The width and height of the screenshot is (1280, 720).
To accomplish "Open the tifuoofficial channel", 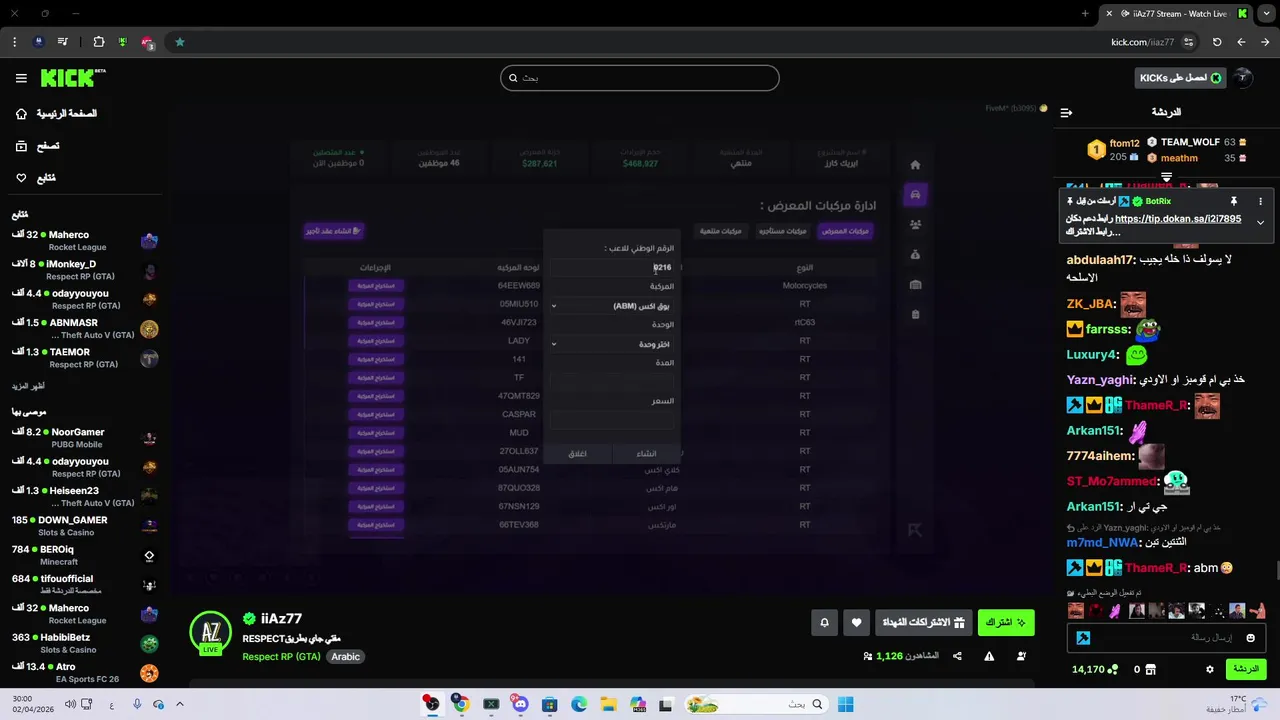I will tap(85, 584).
